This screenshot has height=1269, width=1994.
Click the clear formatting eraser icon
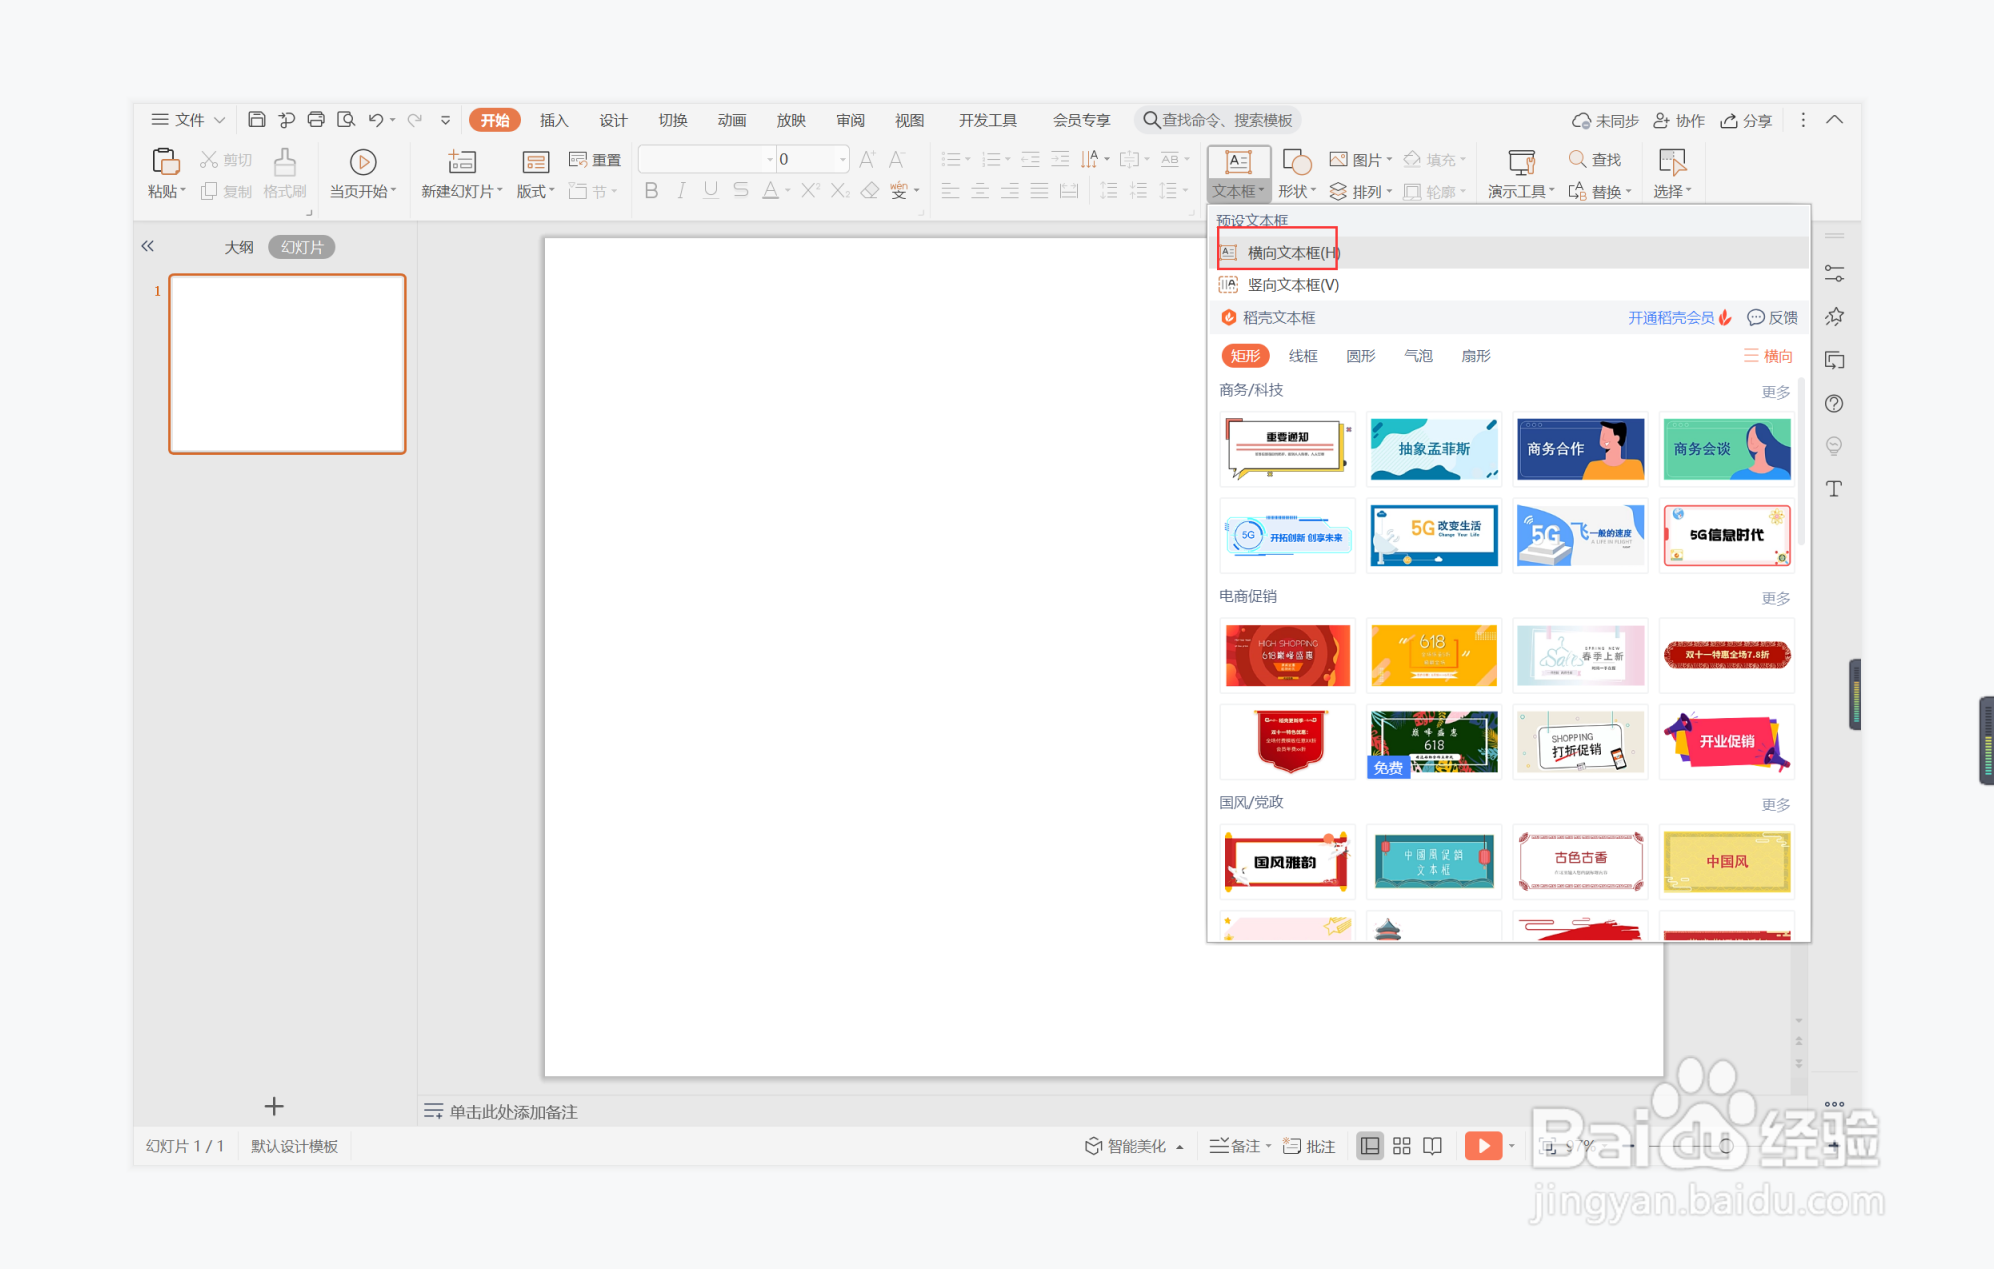(870, 190)
